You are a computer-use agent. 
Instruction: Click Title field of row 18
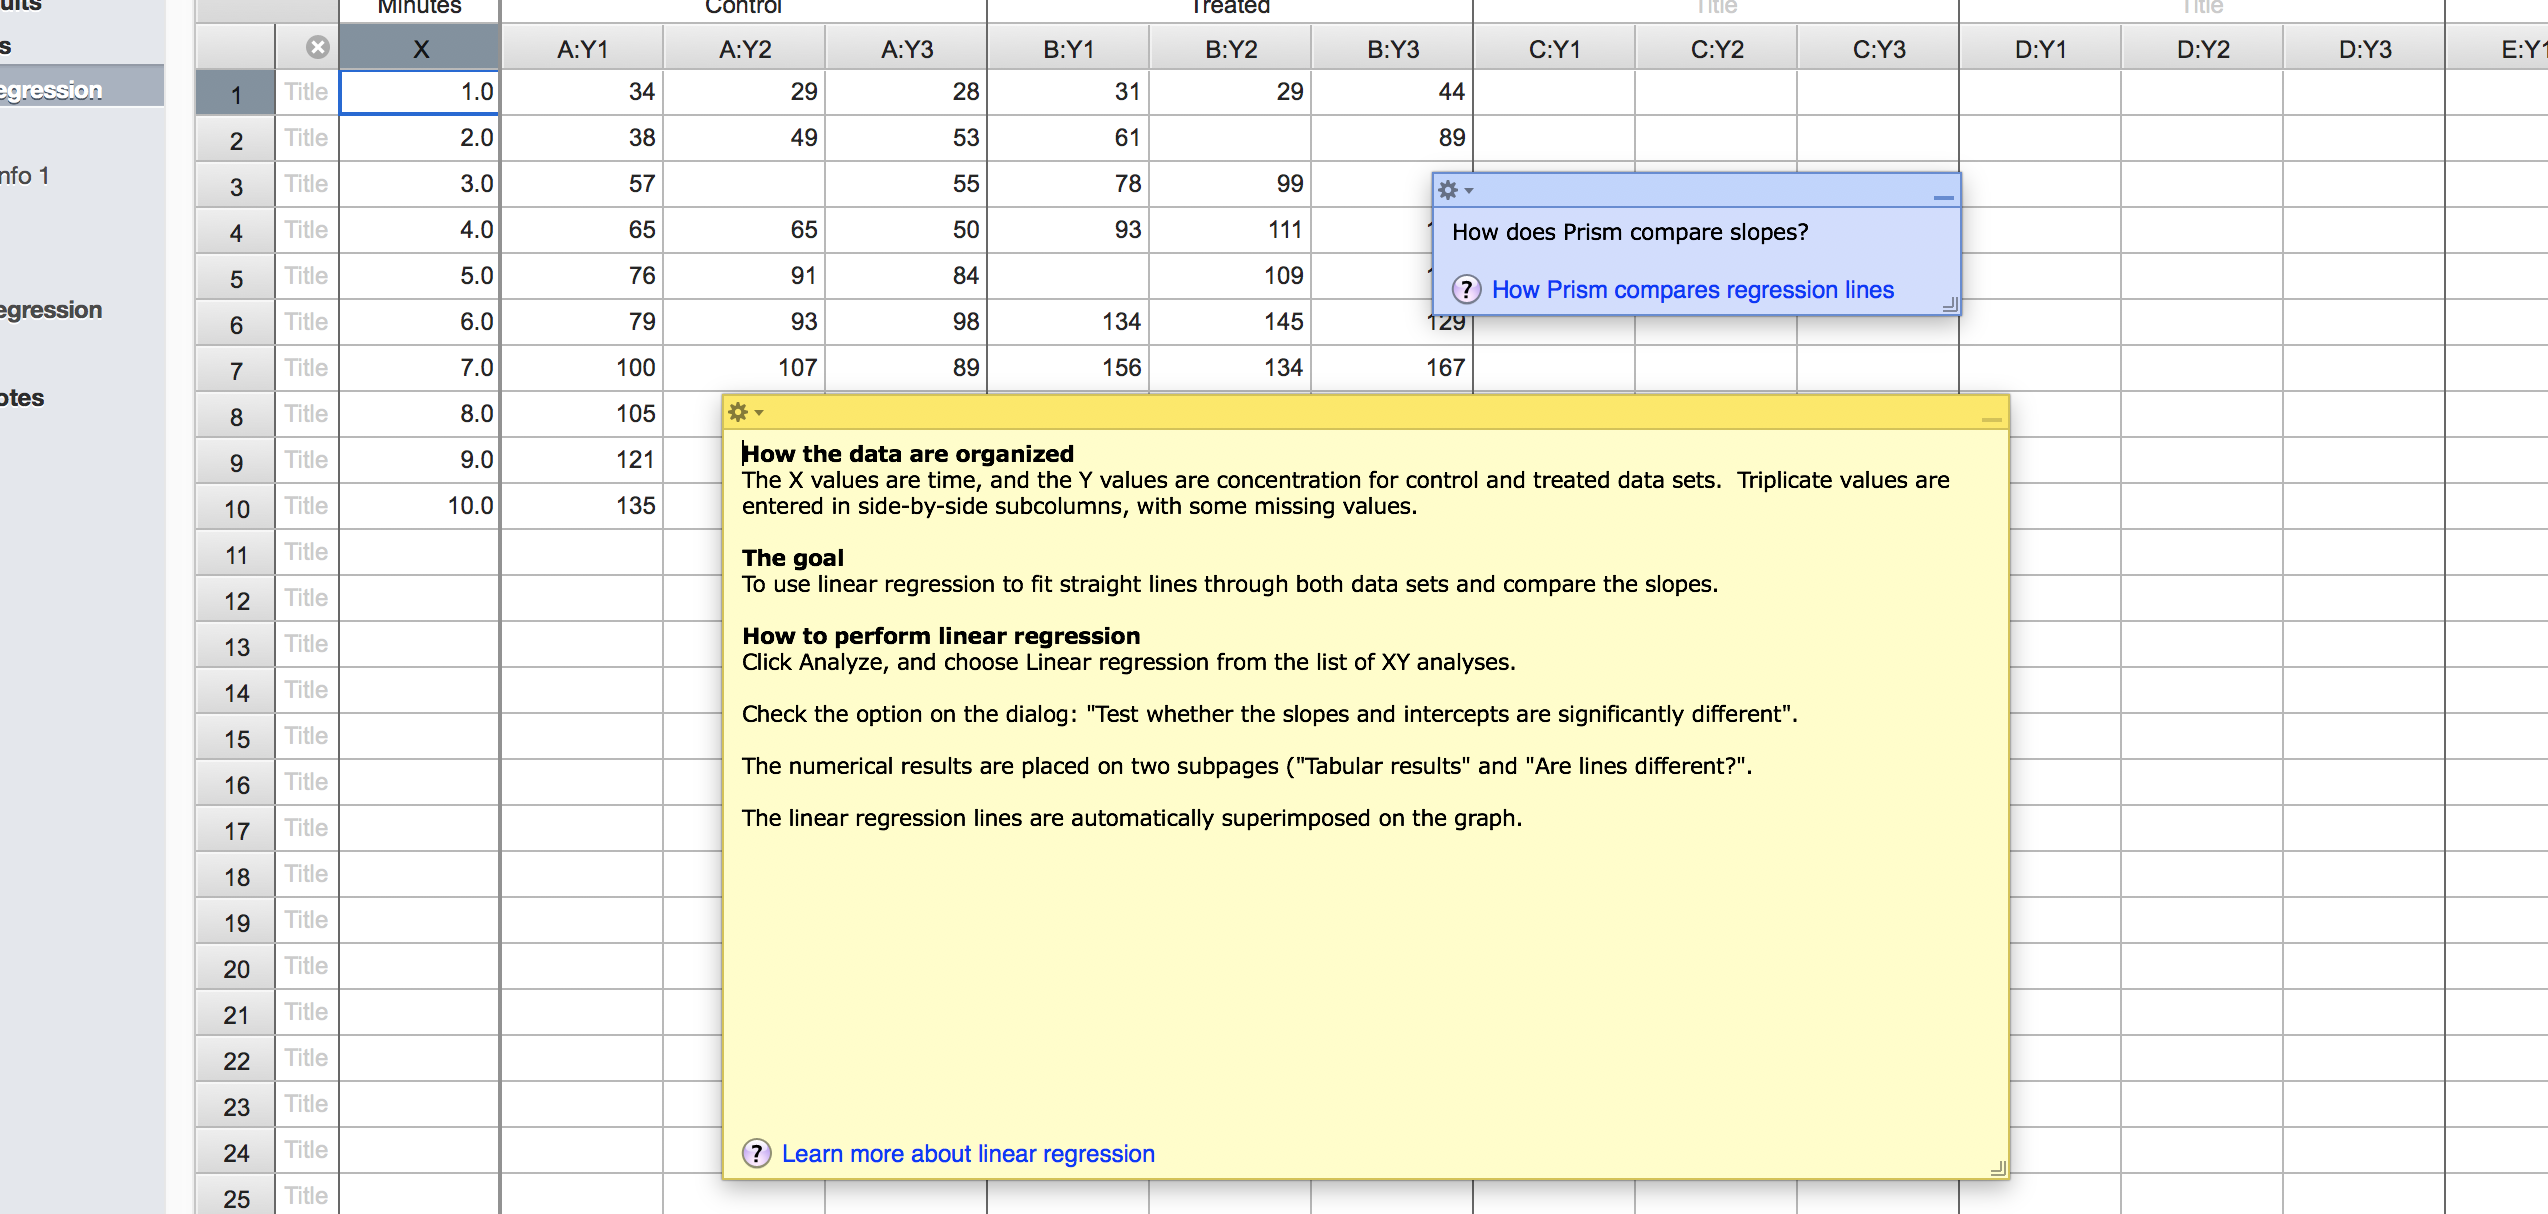(x=306, y=874)
